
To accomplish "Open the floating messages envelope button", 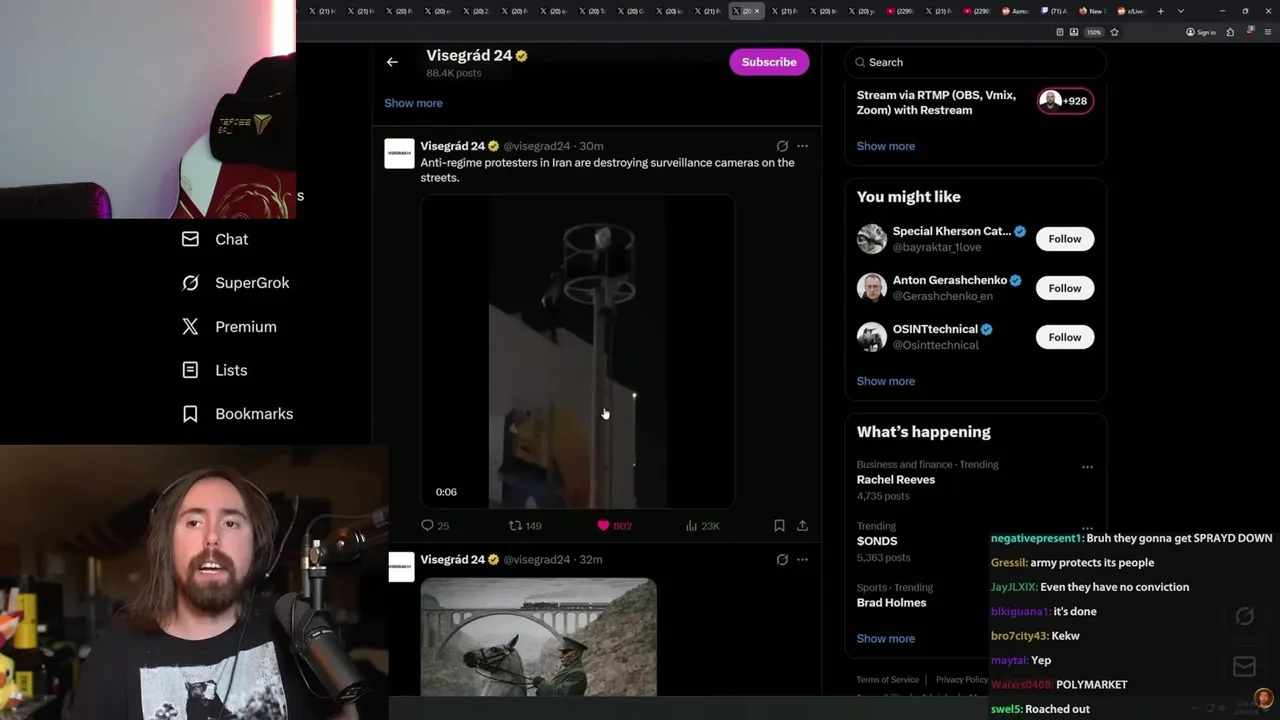I will 1244,666.
